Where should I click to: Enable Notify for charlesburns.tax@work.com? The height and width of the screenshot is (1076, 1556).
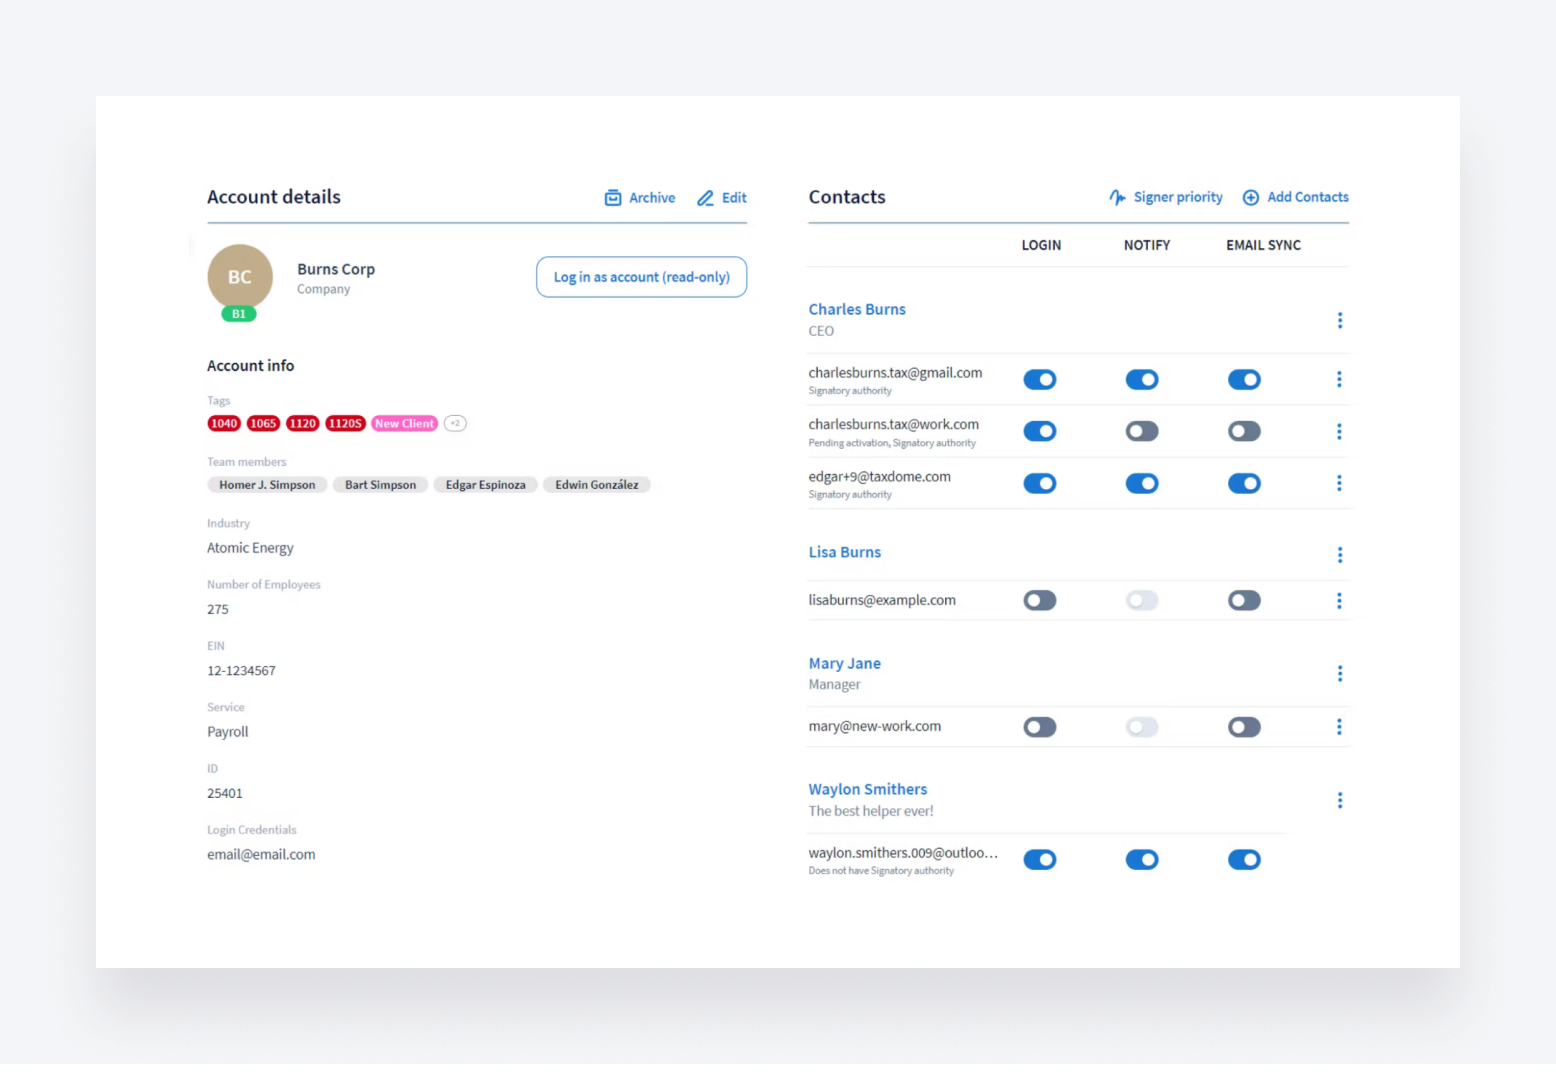click(1142, 431)
